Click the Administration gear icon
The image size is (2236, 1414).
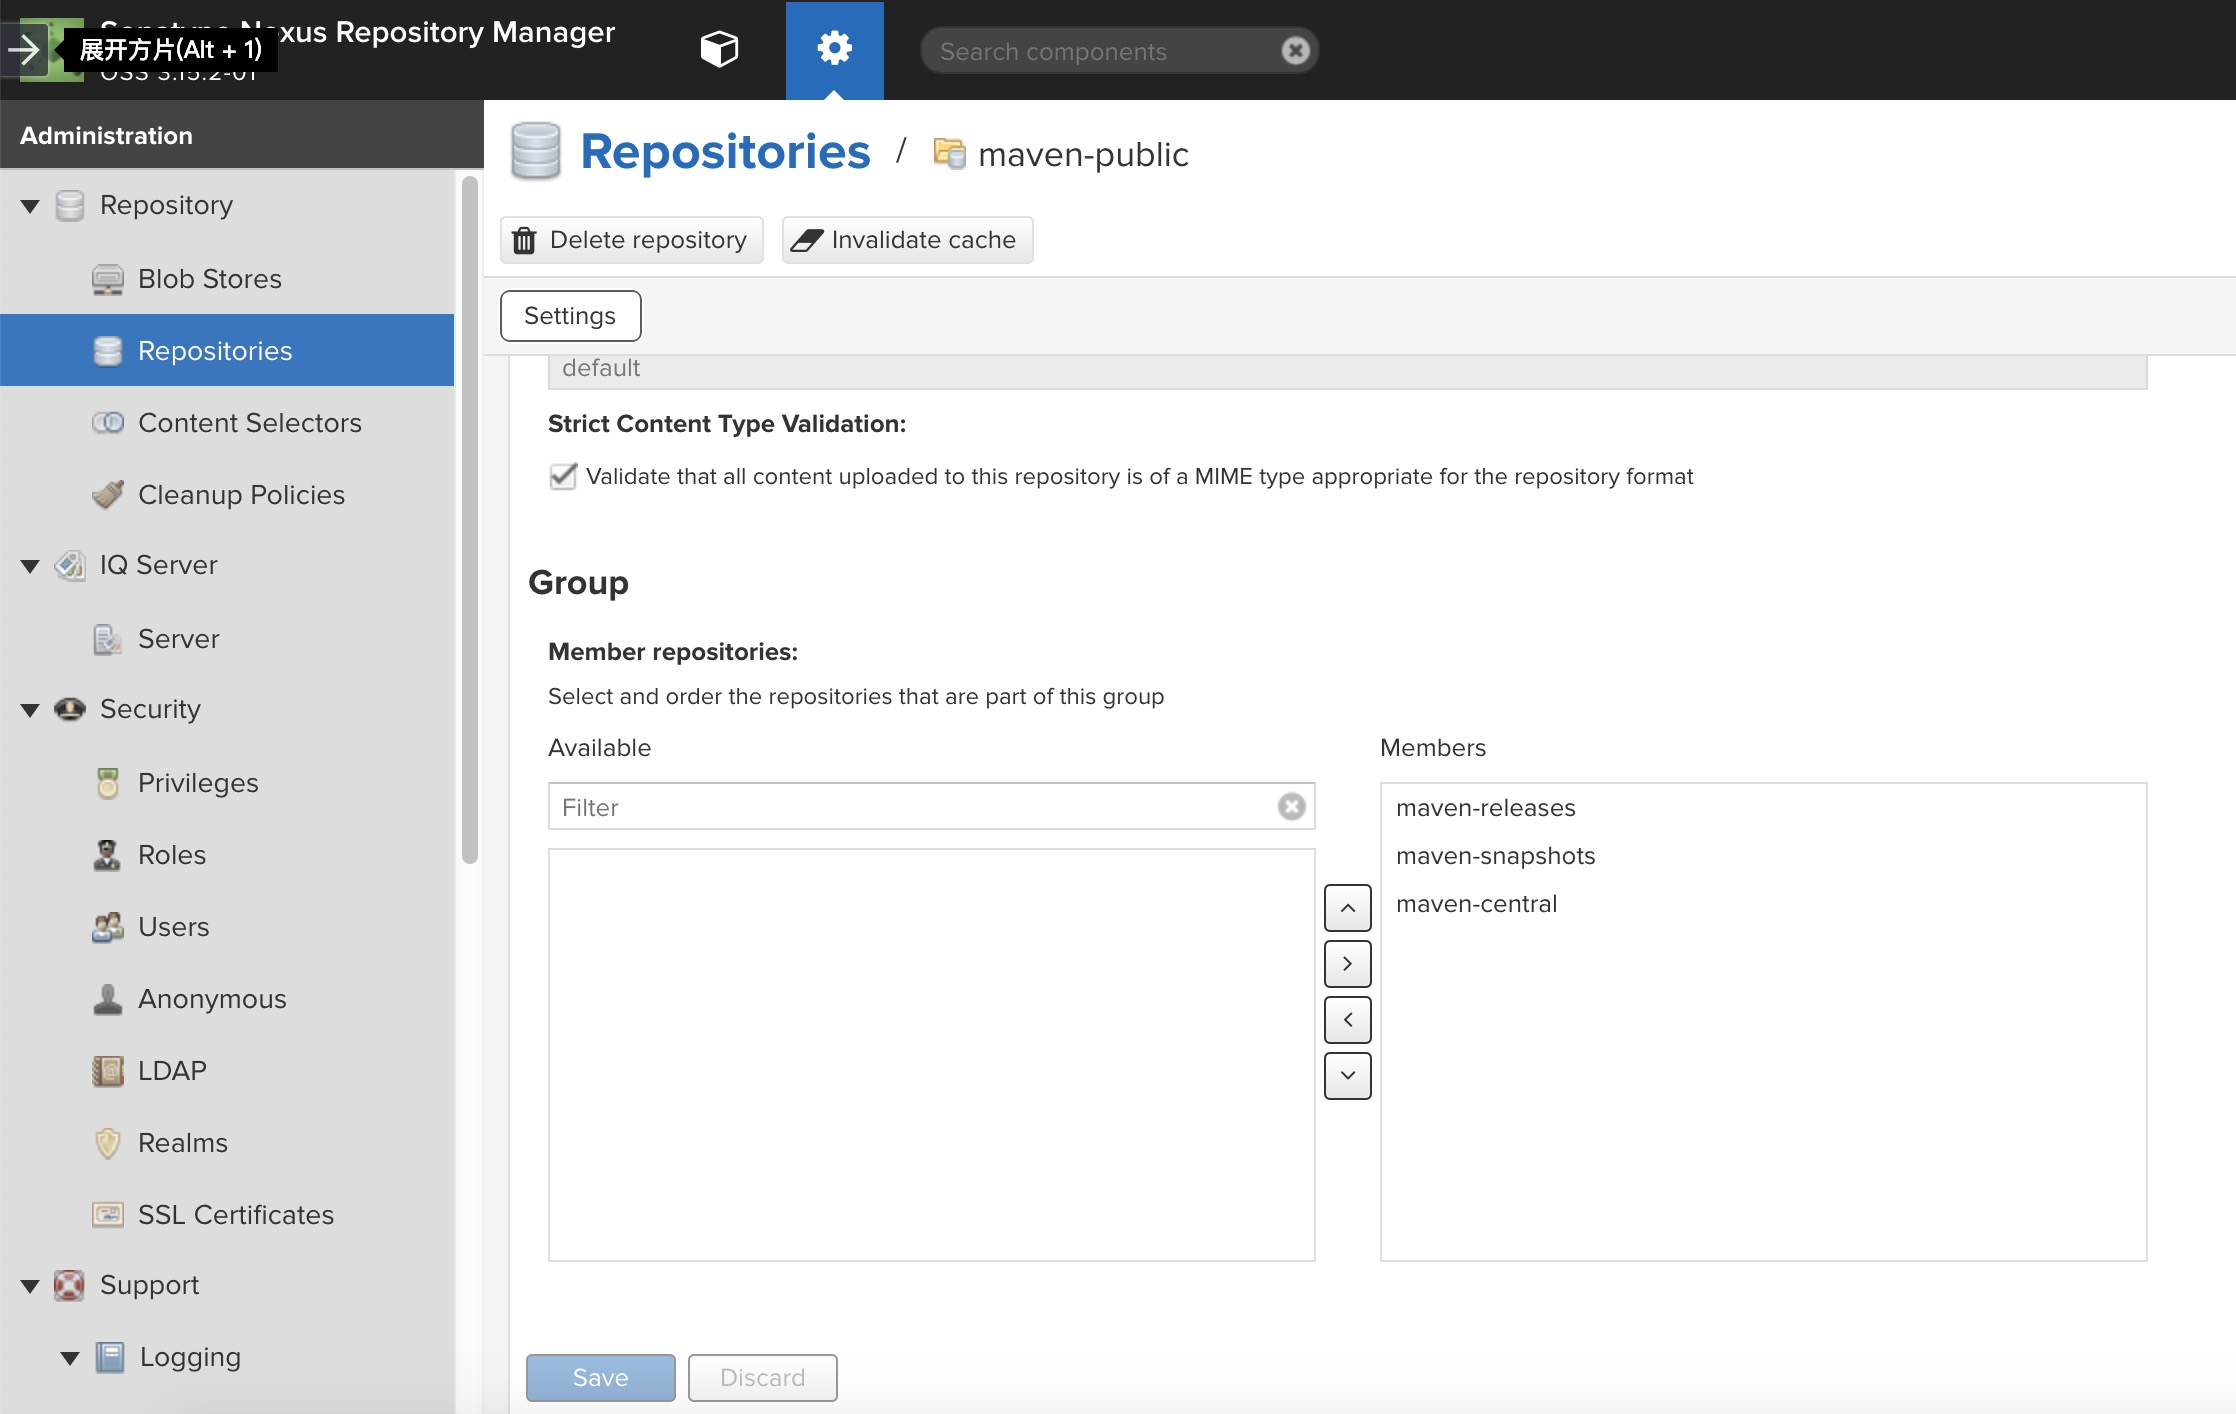(834, 49)
